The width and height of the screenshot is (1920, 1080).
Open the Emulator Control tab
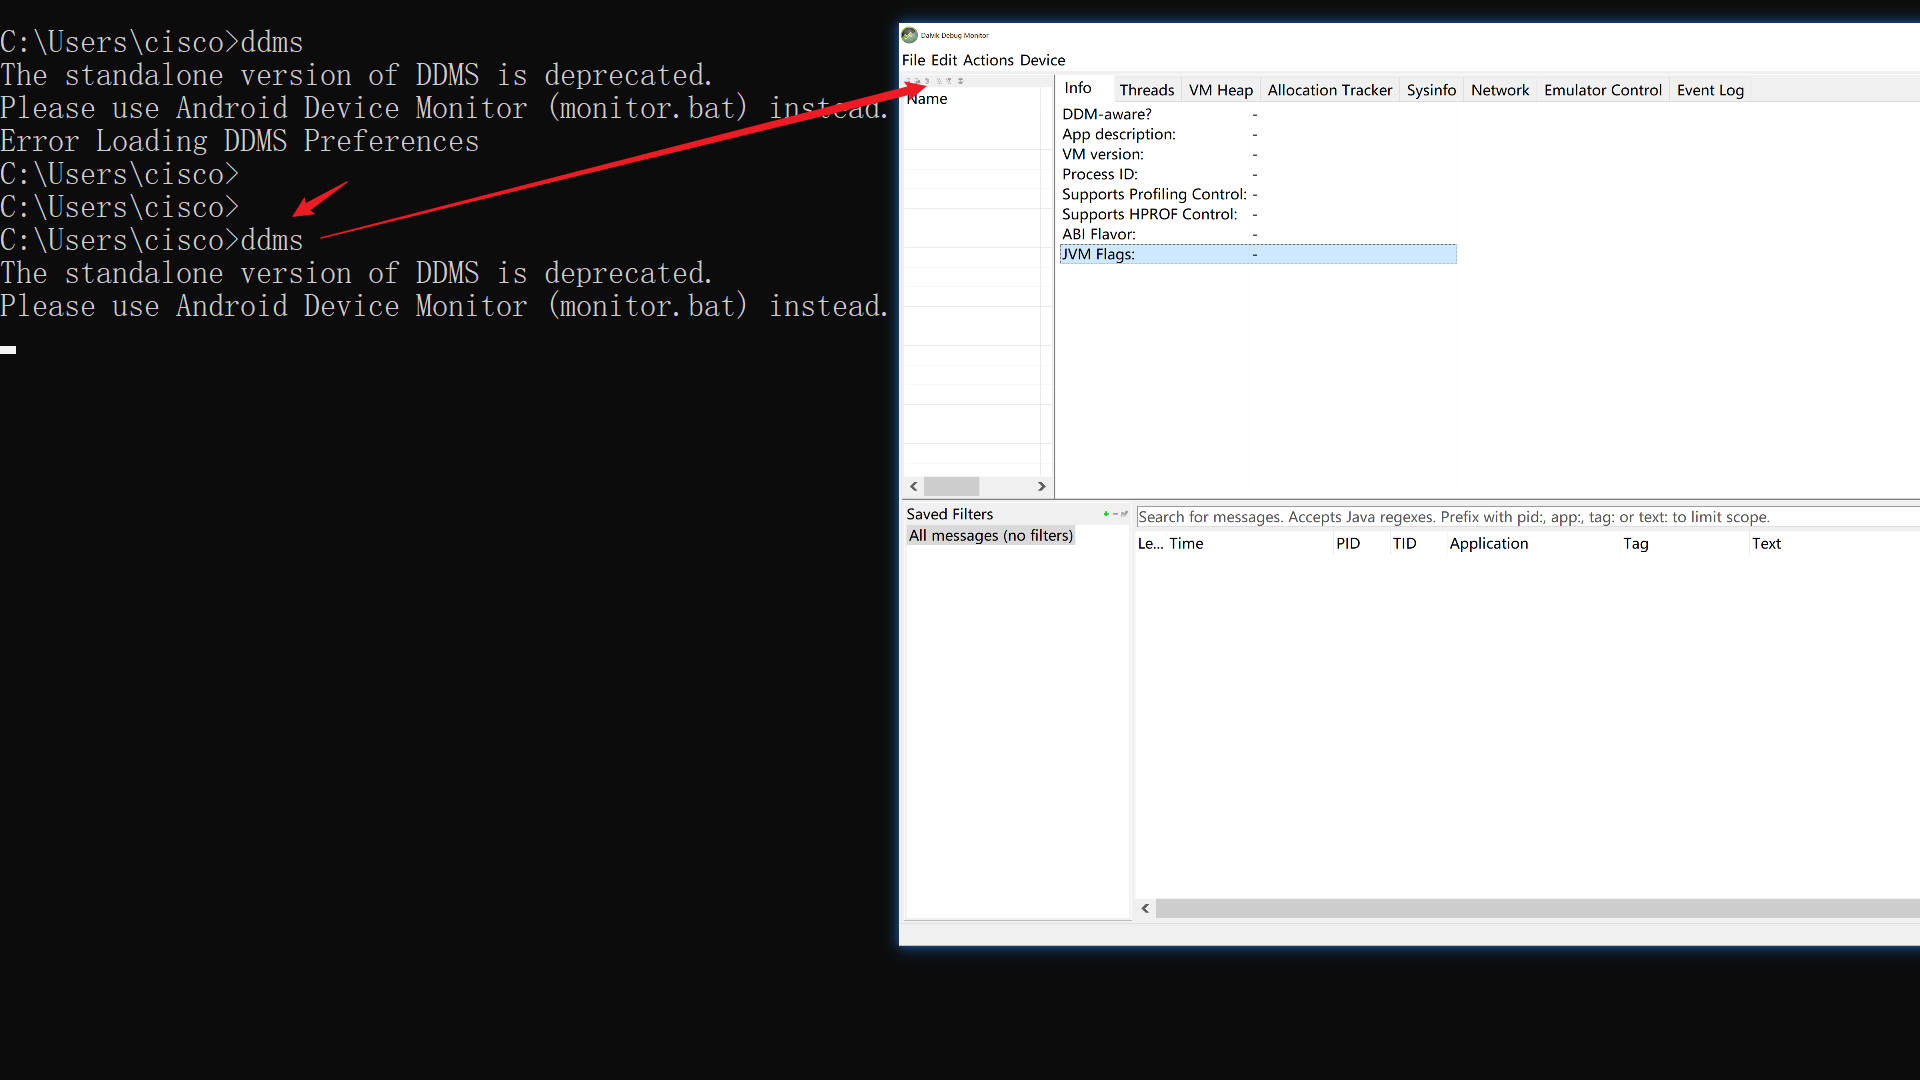click(x=1602, y=90)
